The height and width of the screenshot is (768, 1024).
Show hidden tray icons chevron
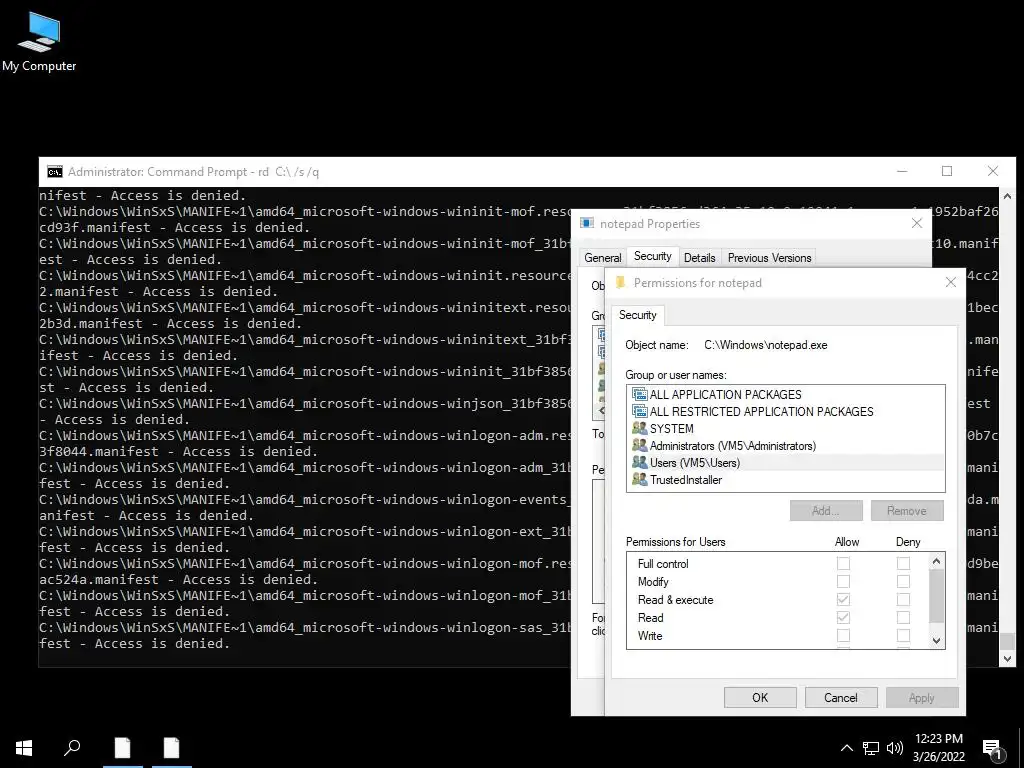coord(846,748)
